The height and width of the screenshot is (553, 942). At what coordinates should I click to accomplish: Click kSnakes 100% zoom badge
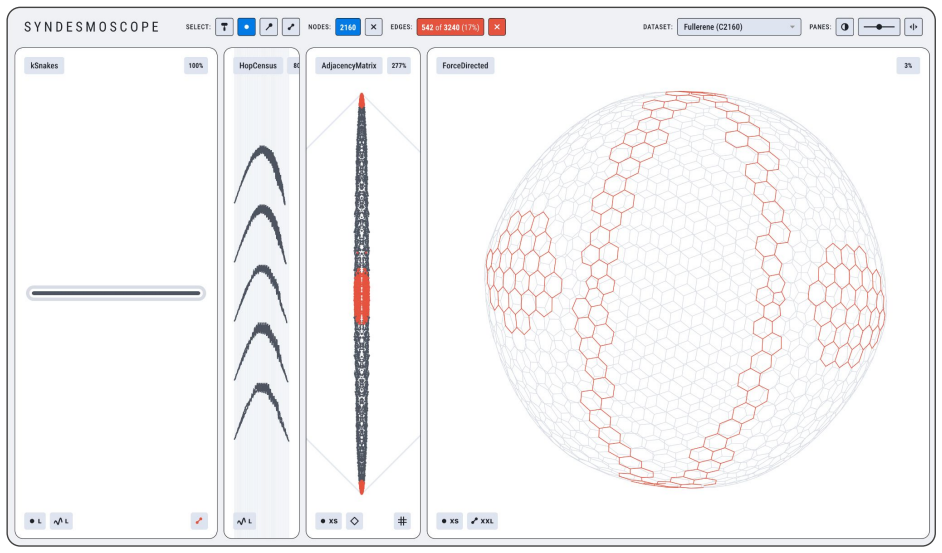tap(196, 66)
